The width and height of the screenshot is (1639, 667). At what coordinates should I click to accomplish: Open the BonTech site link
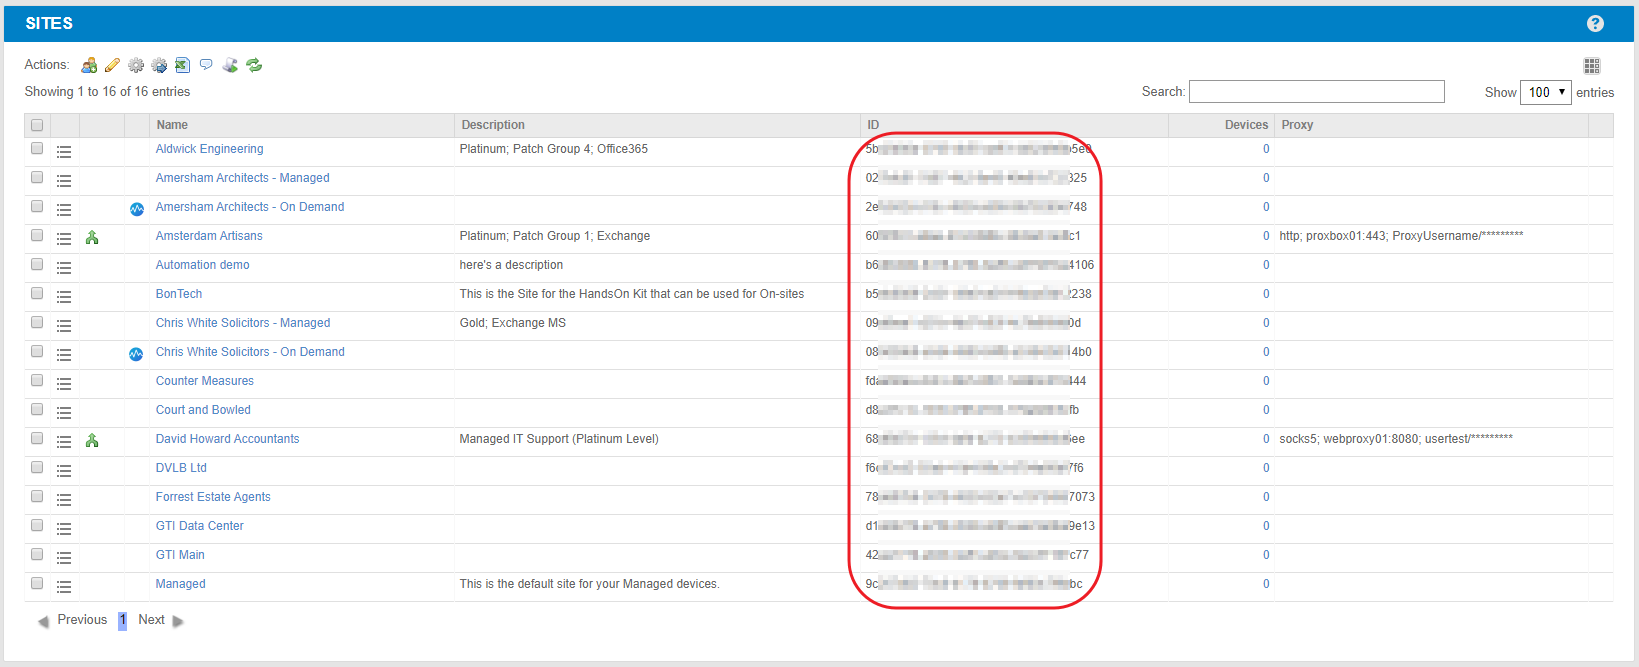pyautogui.click(x=179, y=294)
